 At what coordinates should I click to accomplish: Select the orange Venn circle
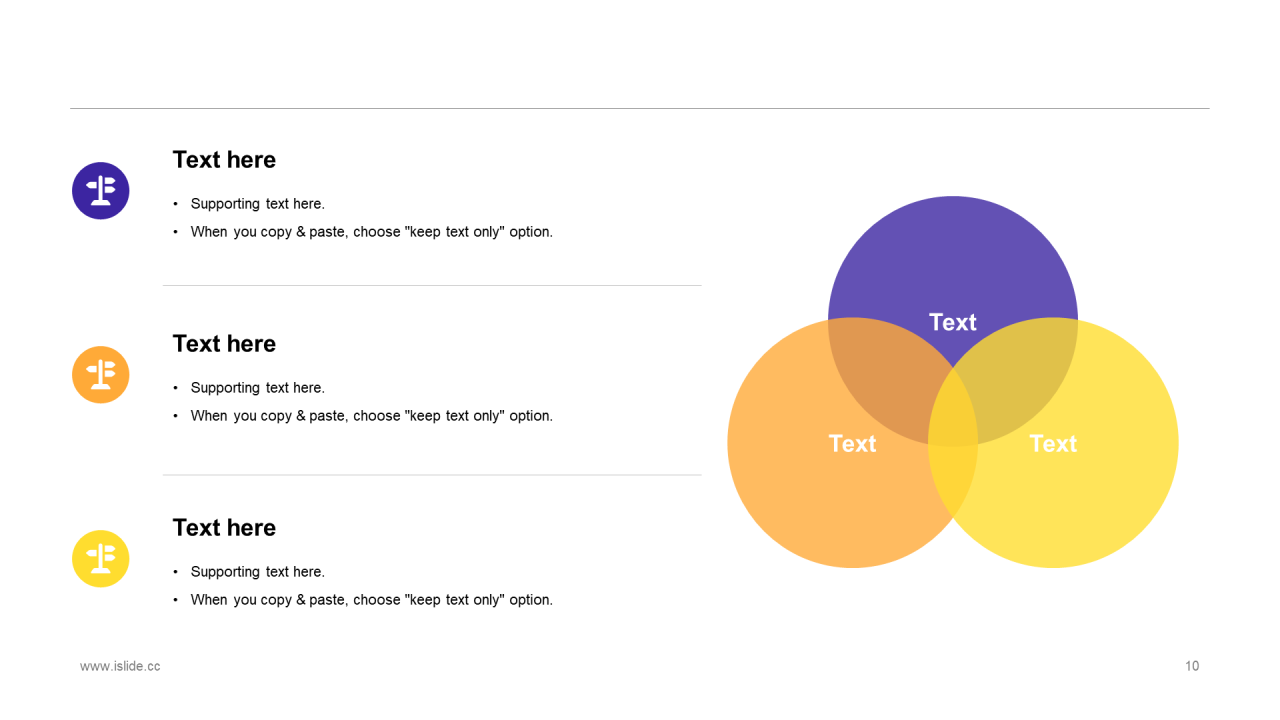[800, 480]
